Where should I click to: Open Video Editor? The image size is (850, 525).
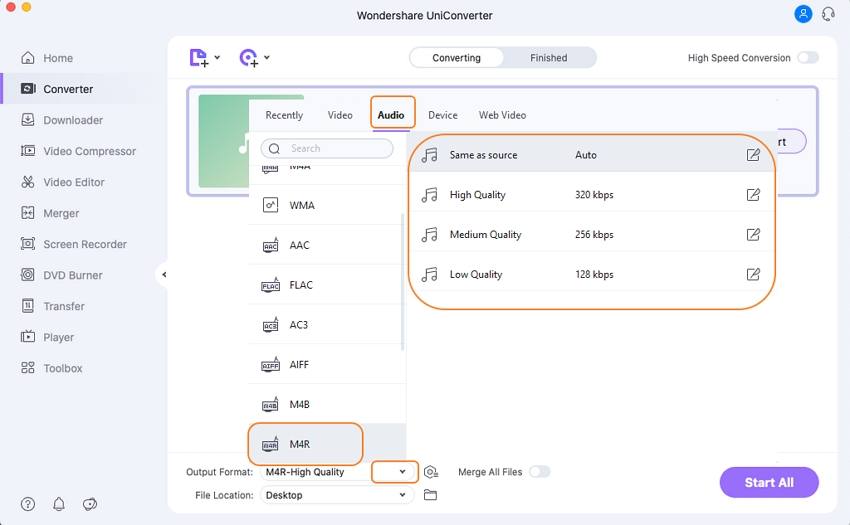tap(62, 182)
